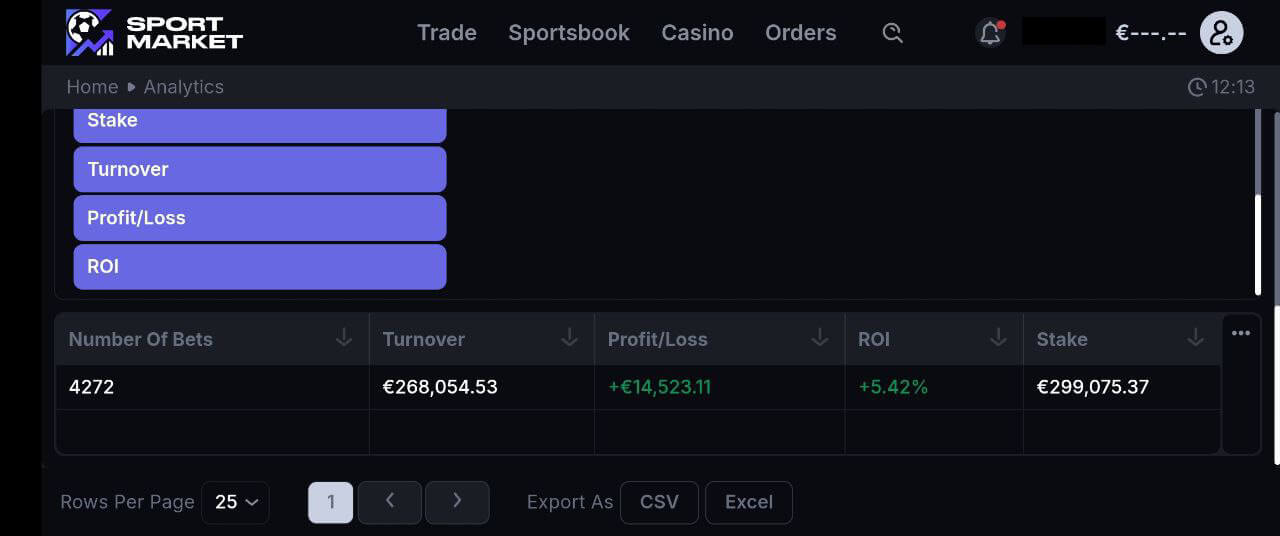
Task: Open the search icon in header
Action: [x=893, y=33]
